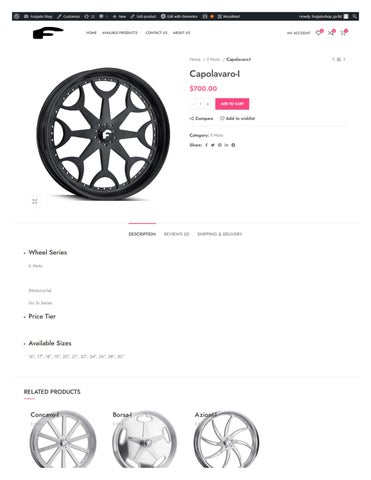Share product on LinkedIn
371x480 pixels.
click(x=226, y=145)
